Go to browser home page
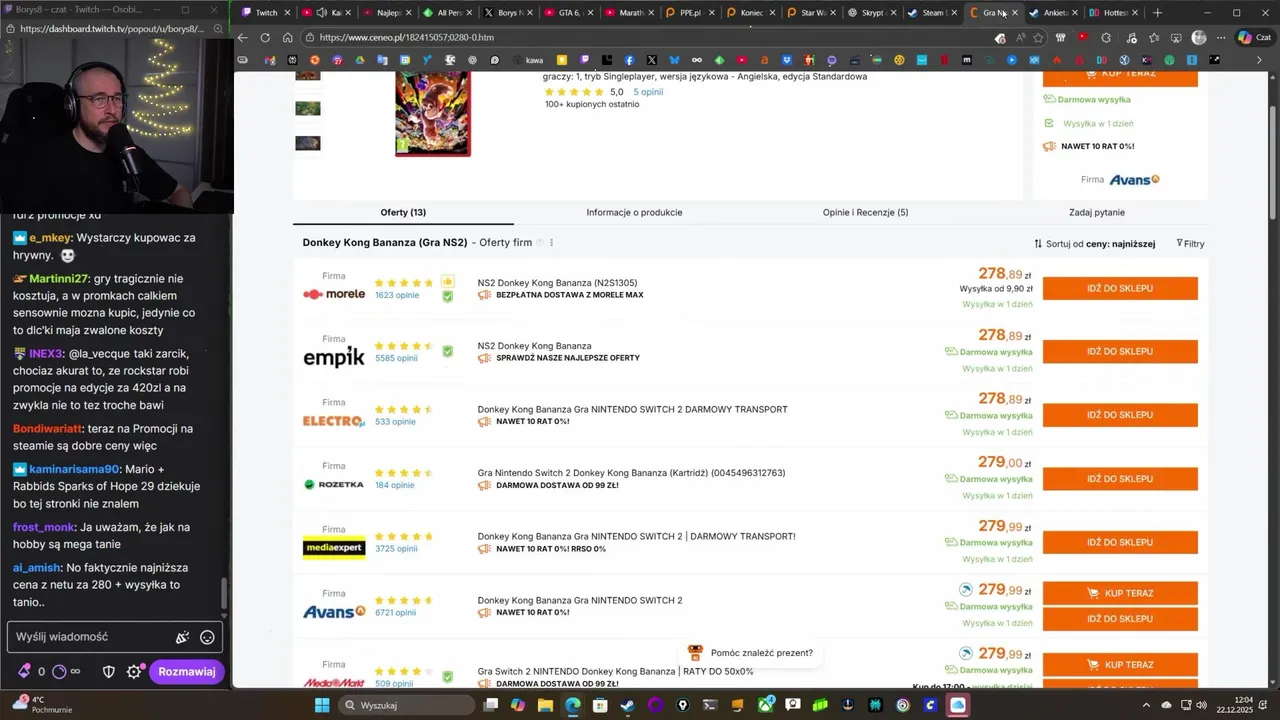 pyautogui.click(x=287, y=37)
